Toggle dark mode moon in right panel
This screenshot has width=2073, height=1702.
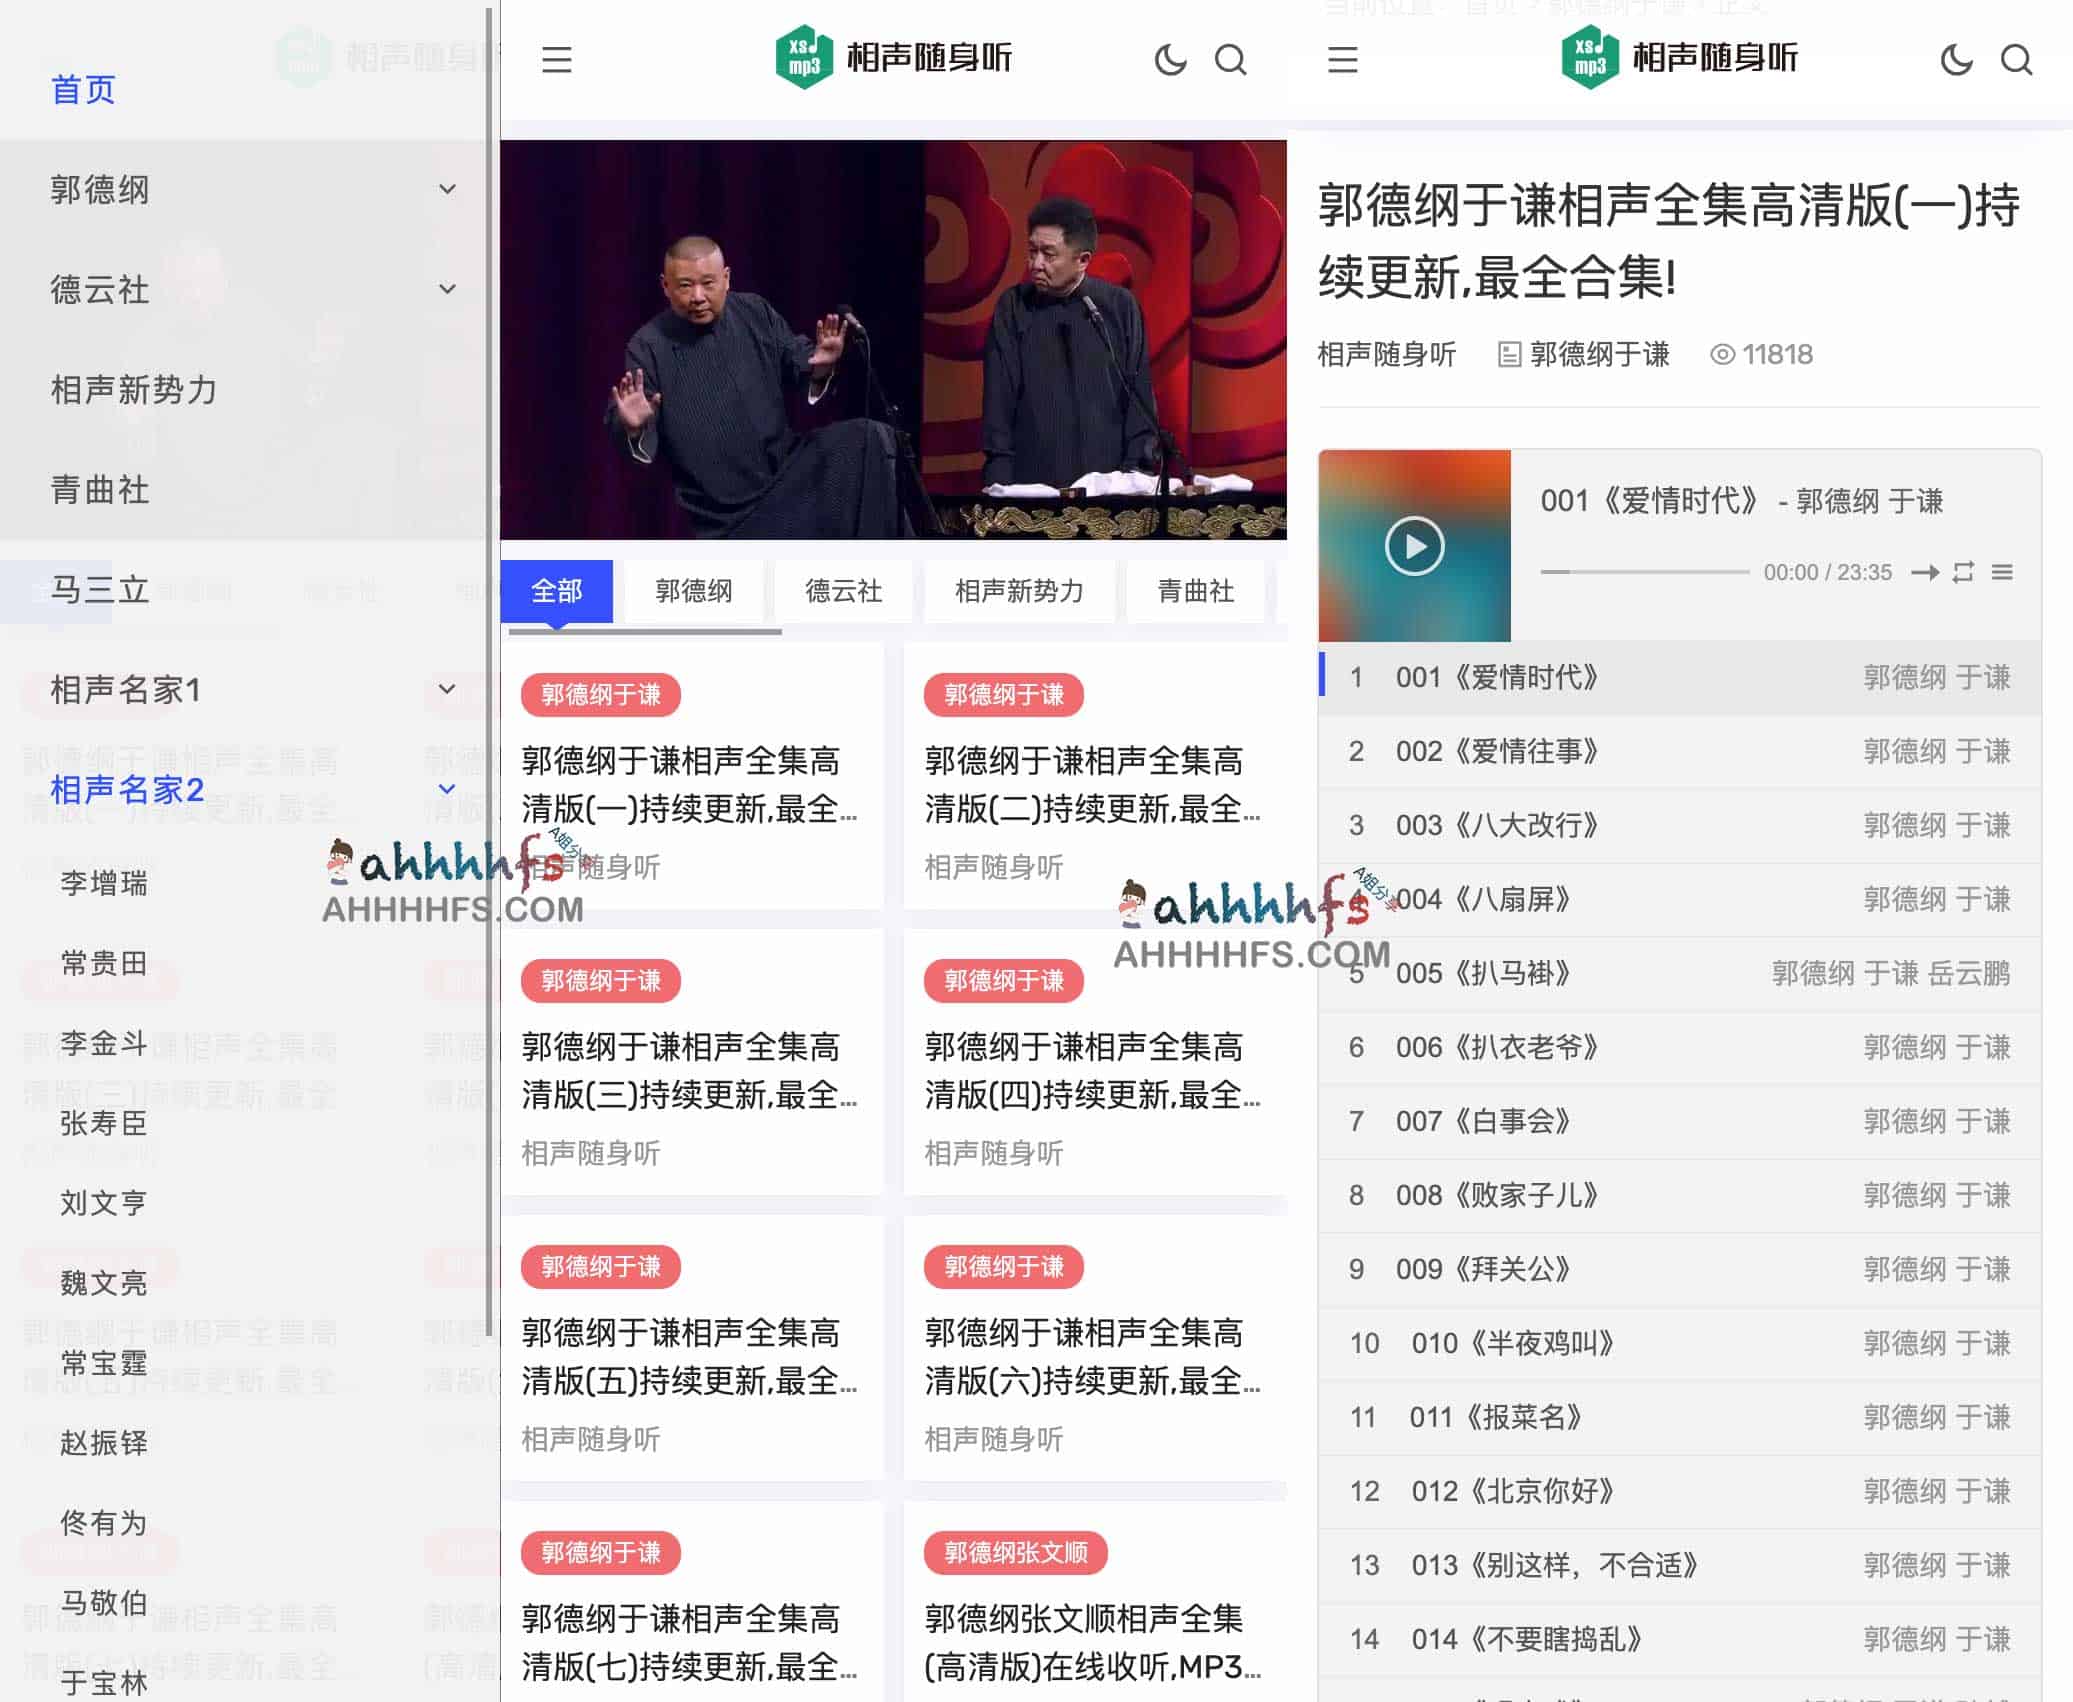pyautogui.click(x=1956, y=60)
